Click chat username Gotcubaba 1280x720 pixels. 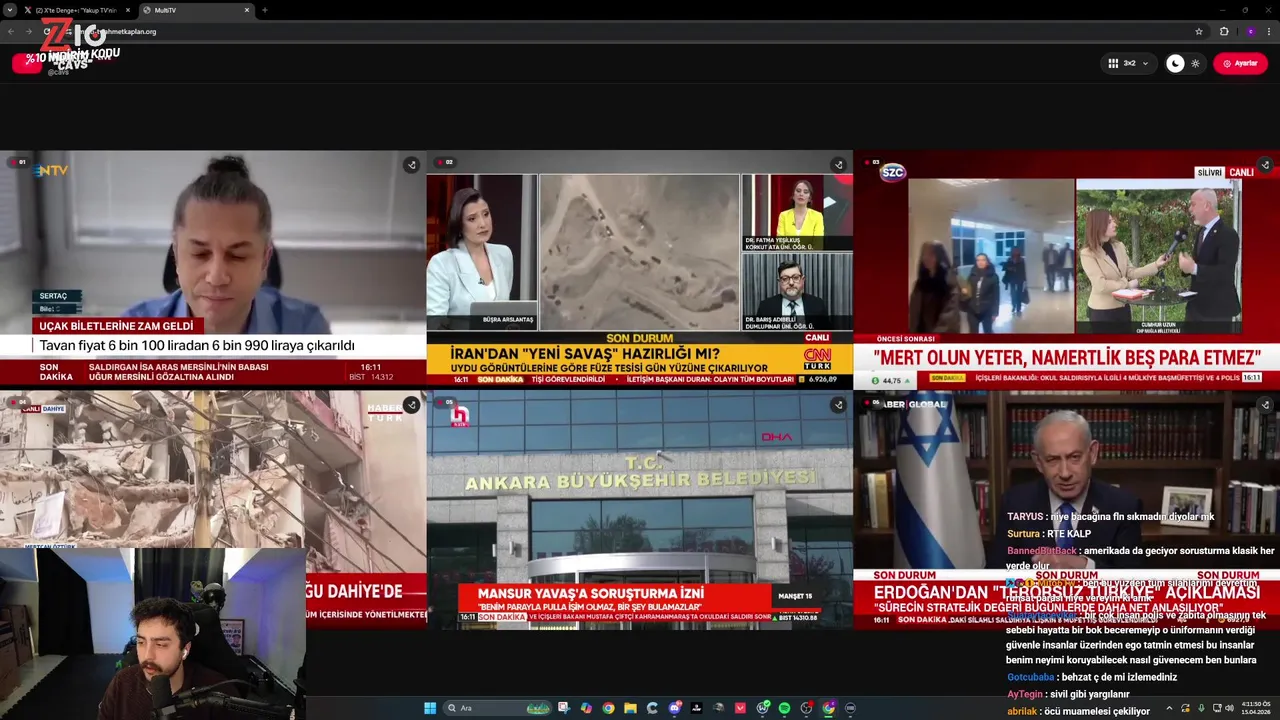click(1030, 677)
